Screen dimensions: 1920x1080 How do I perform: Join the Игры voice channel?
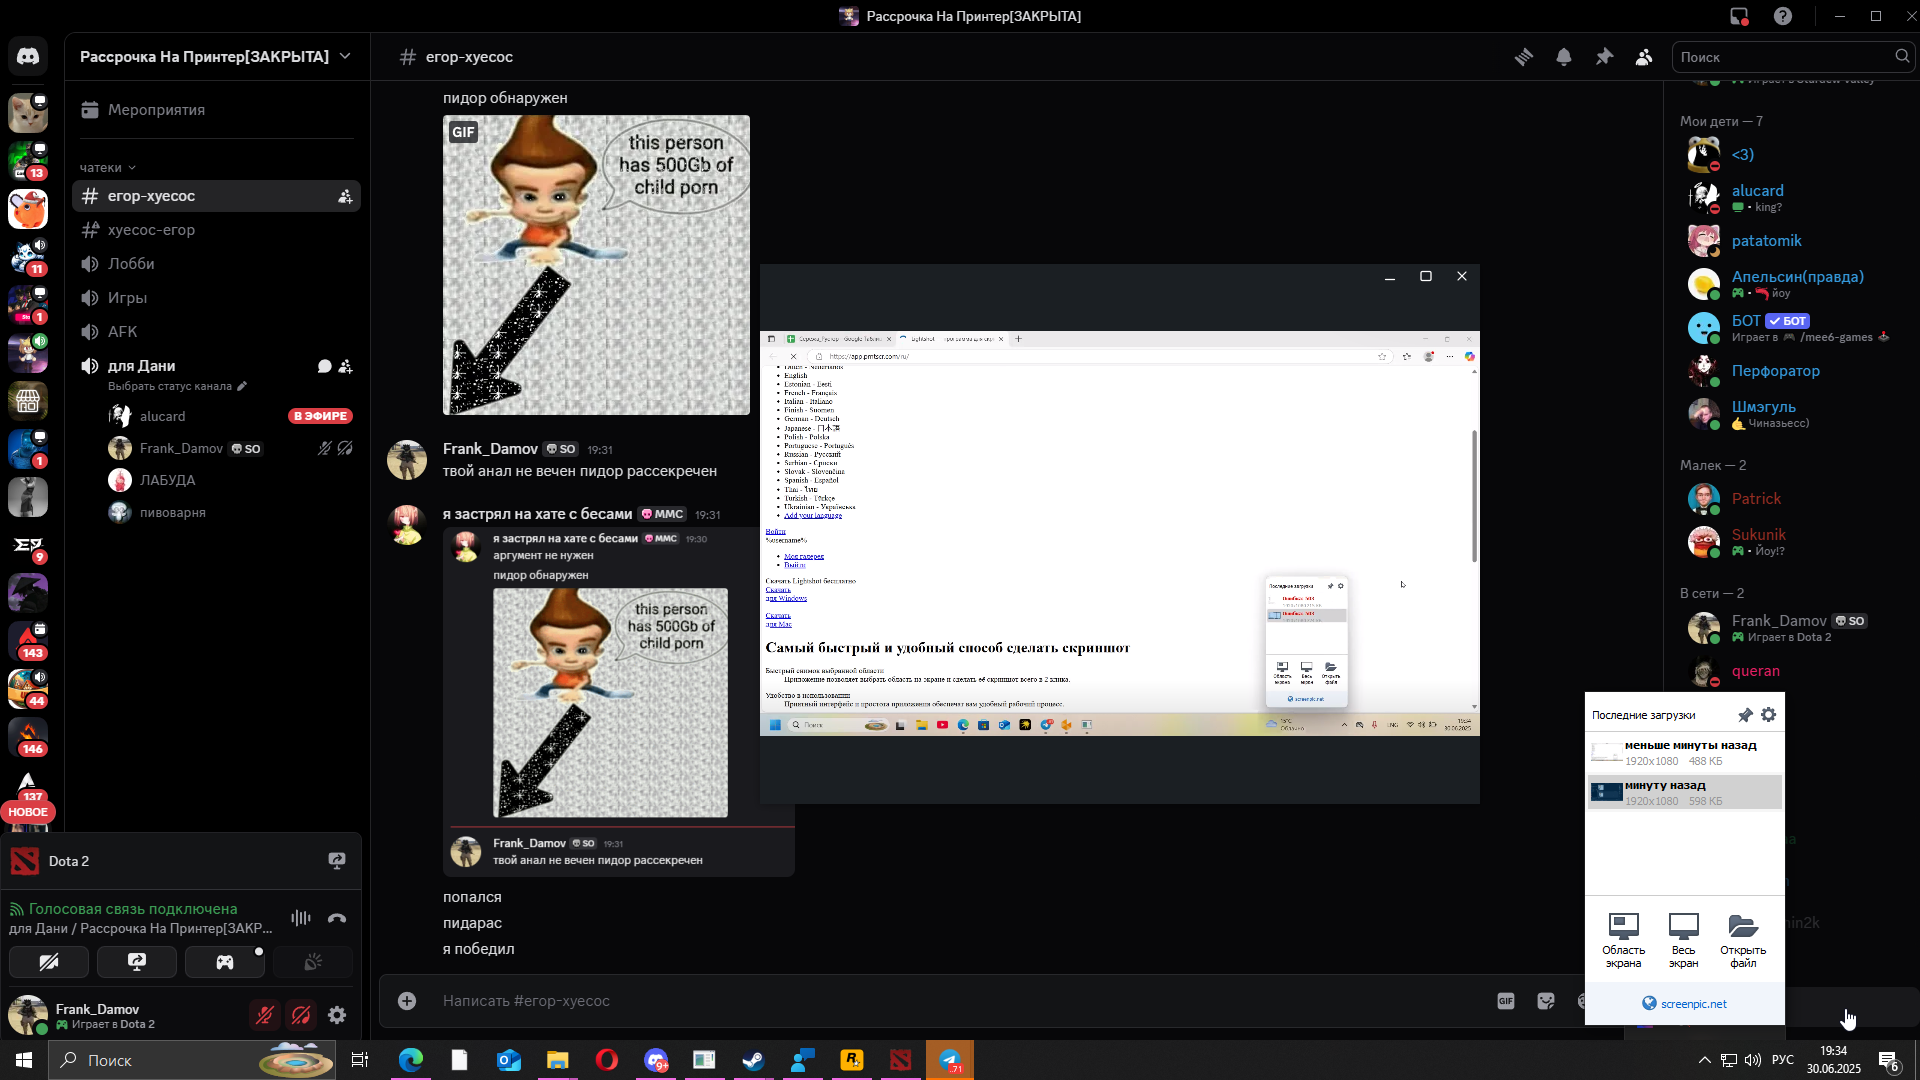216,298
